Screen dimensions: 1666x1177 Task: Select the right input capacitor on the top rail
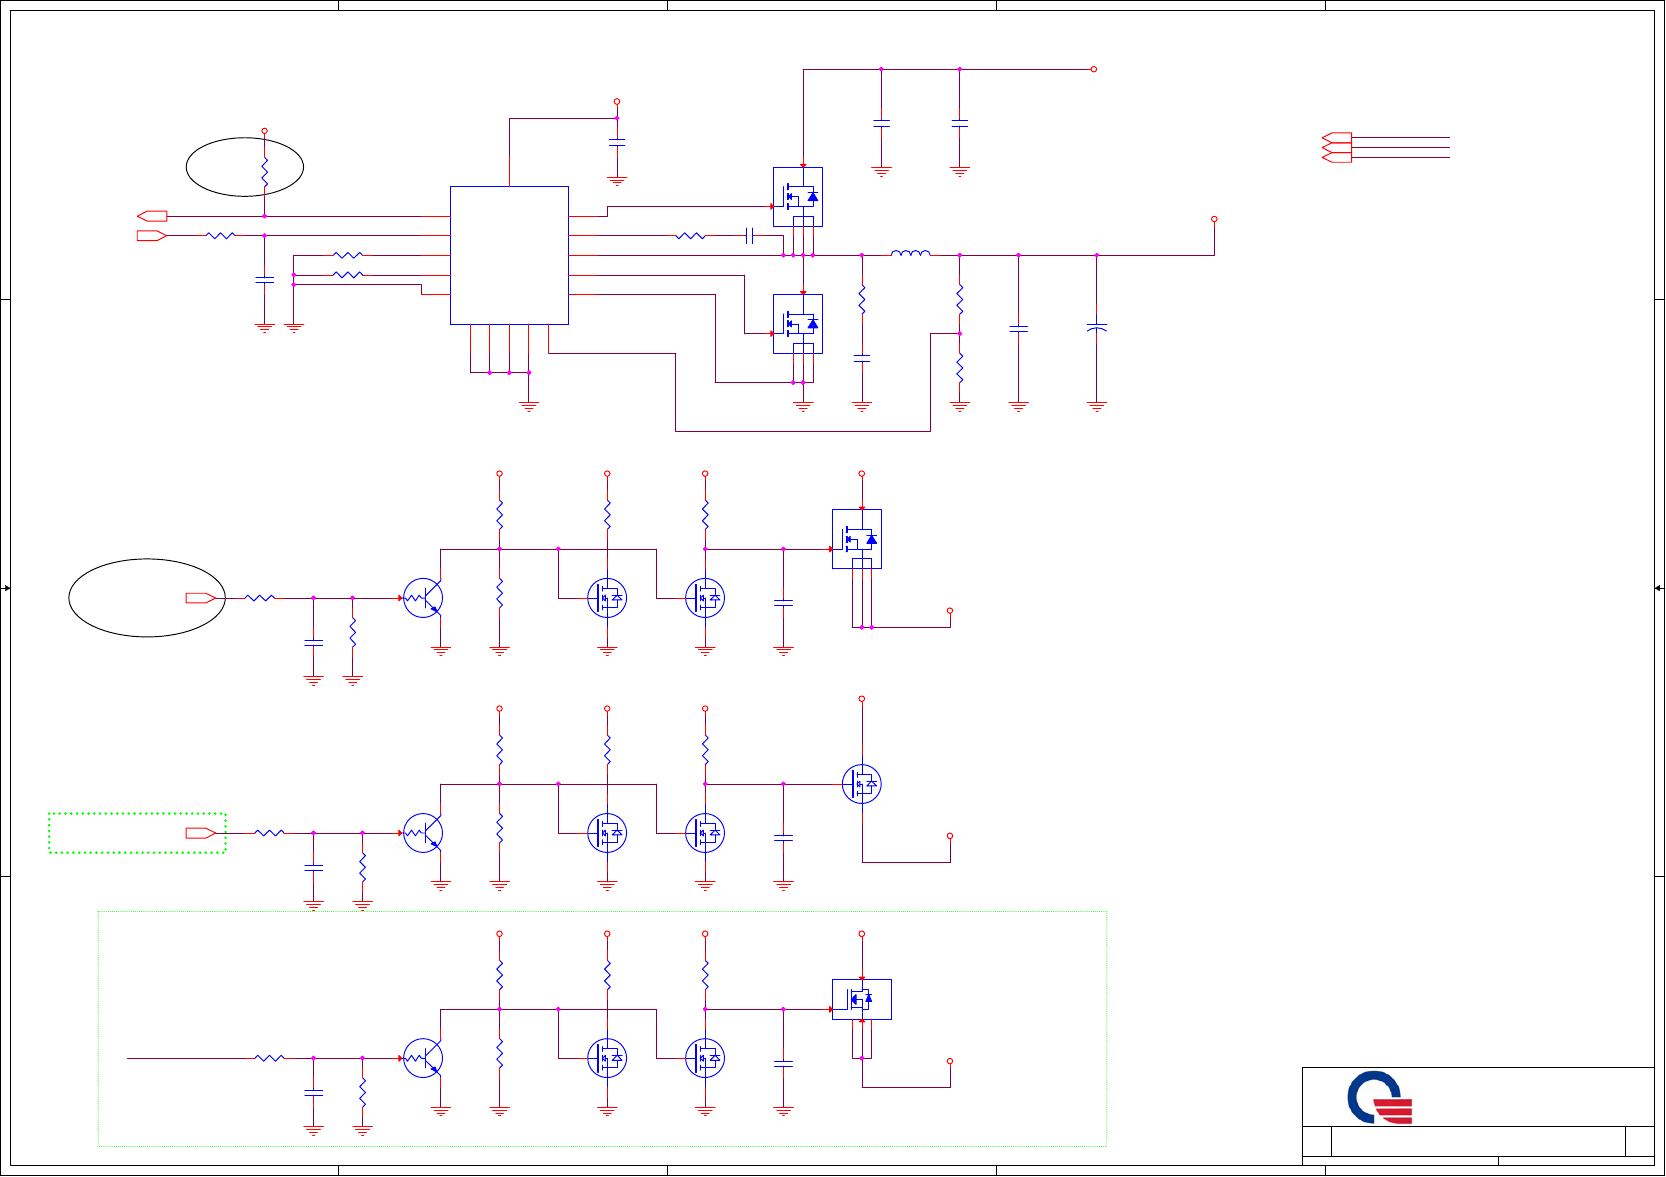960,123
